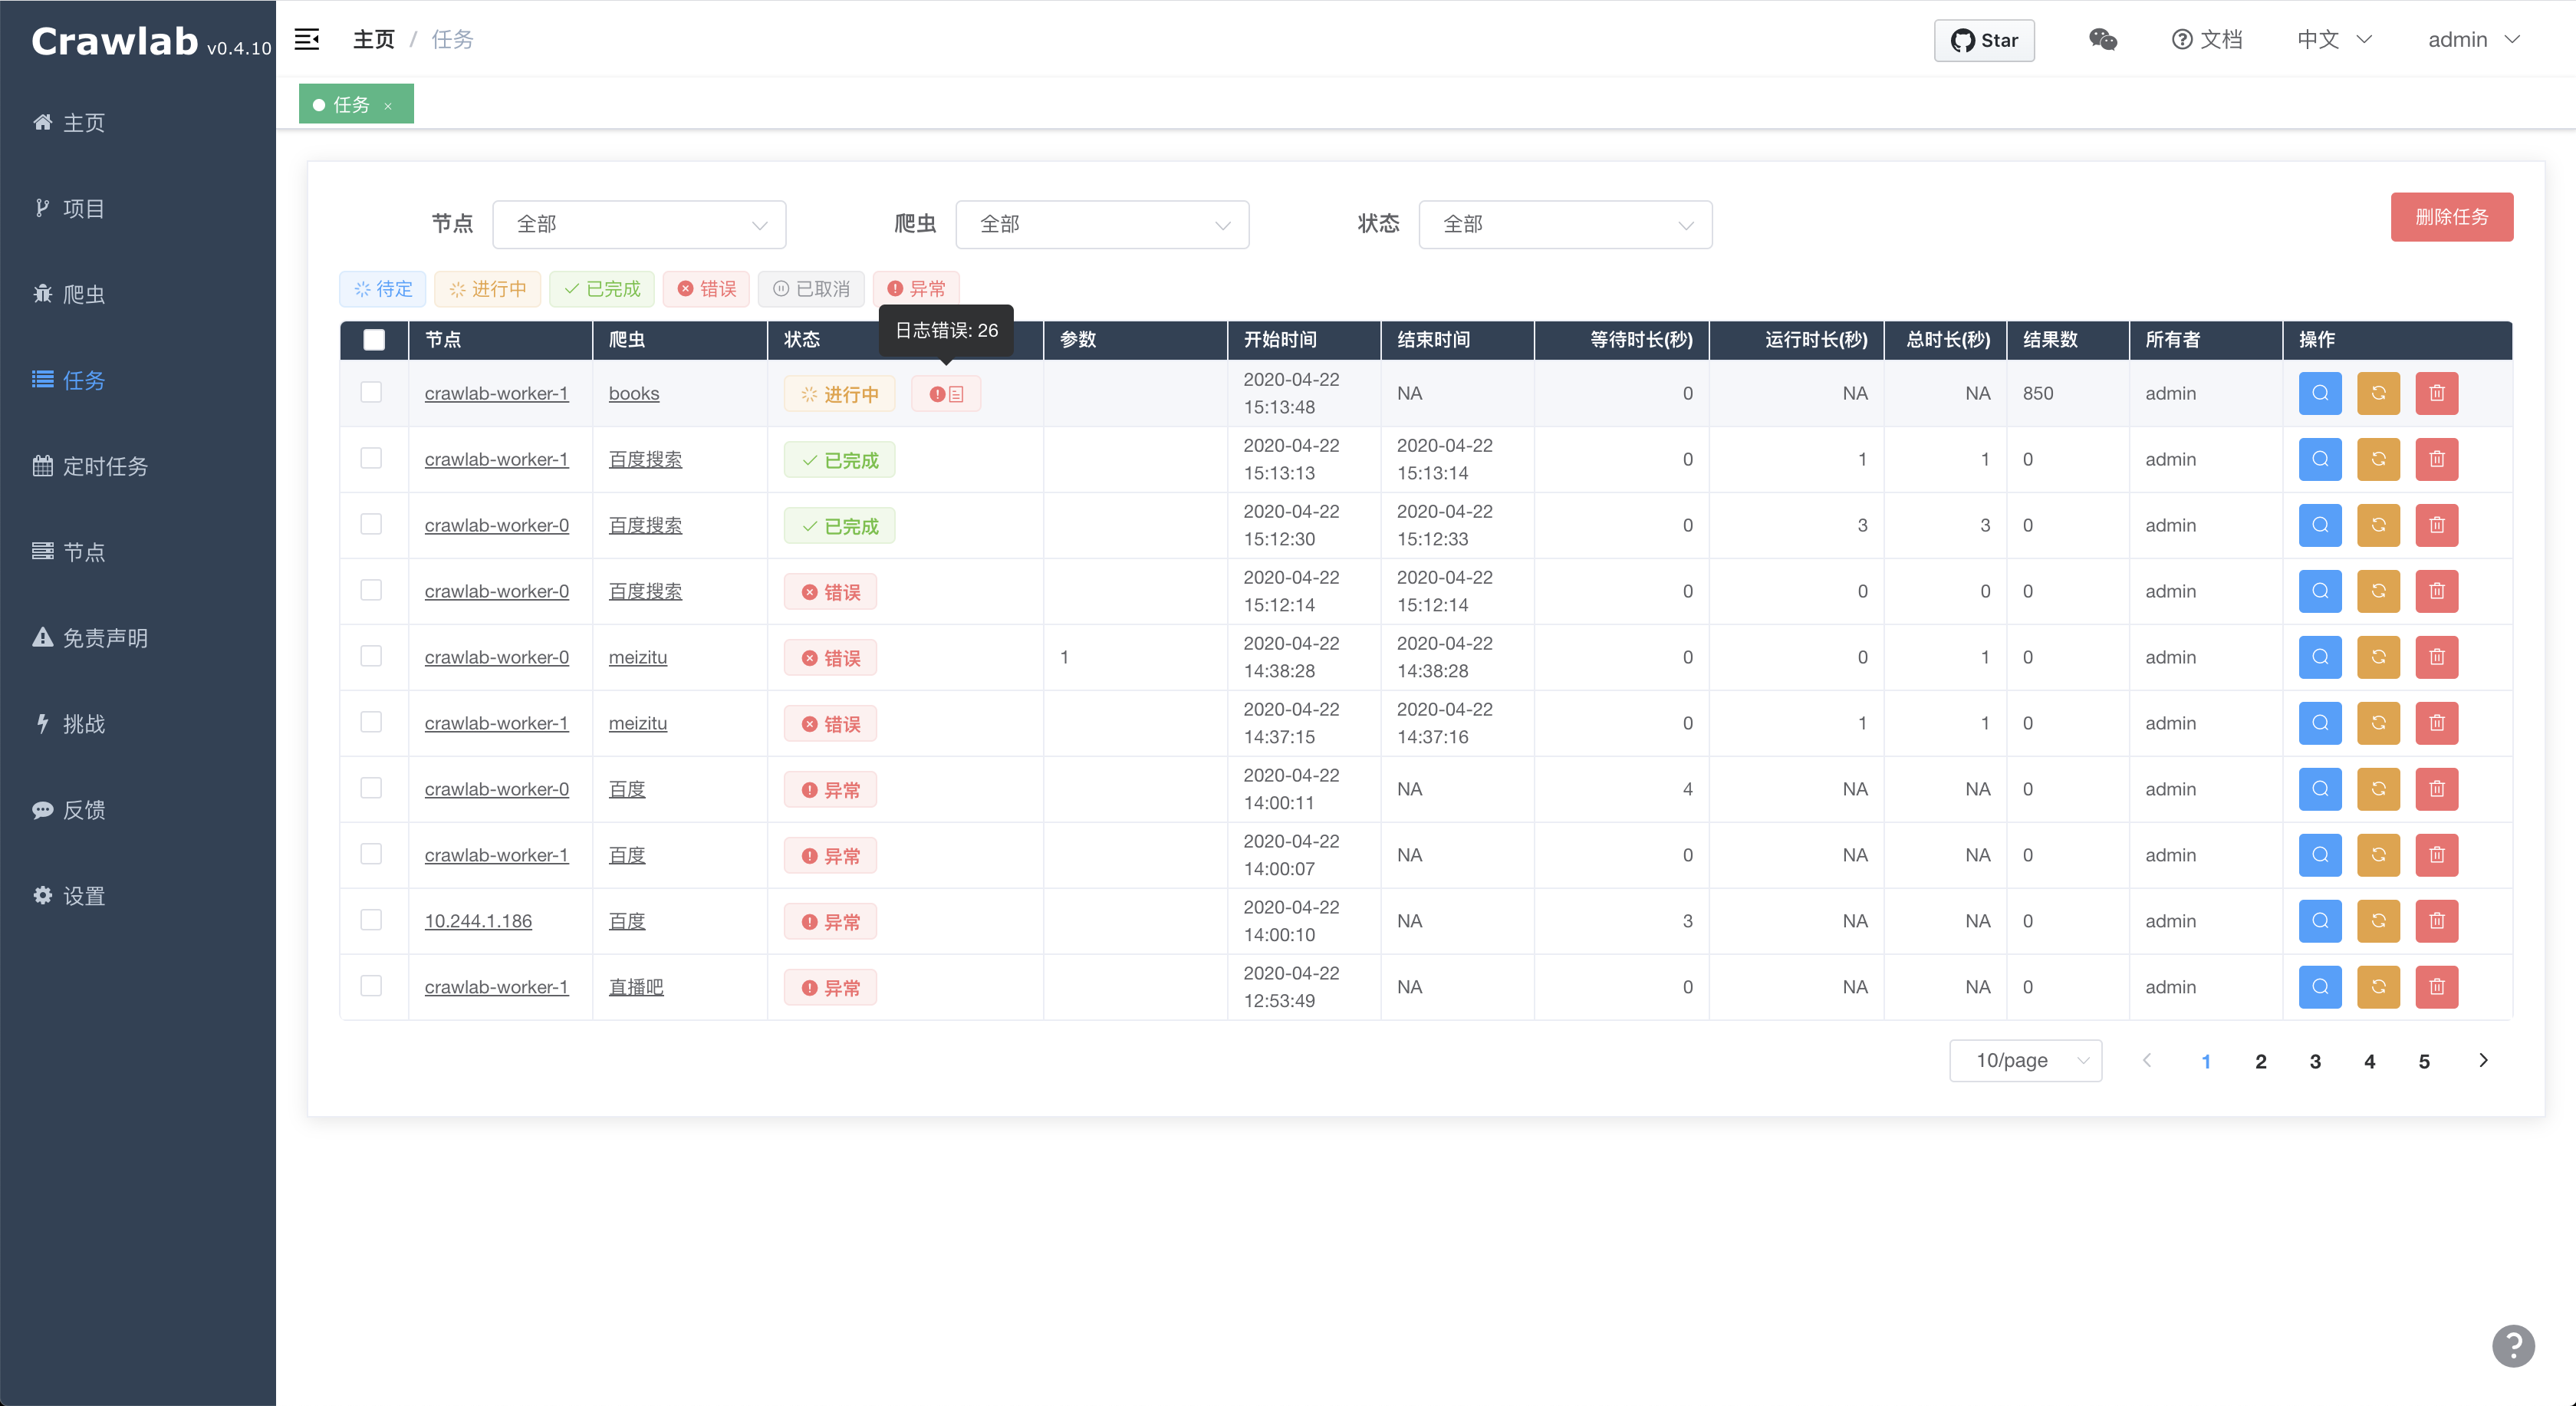Open the 10/page pagination dropdown
Viewport: 2576px width, 1406px height.
[2026, 1060]
